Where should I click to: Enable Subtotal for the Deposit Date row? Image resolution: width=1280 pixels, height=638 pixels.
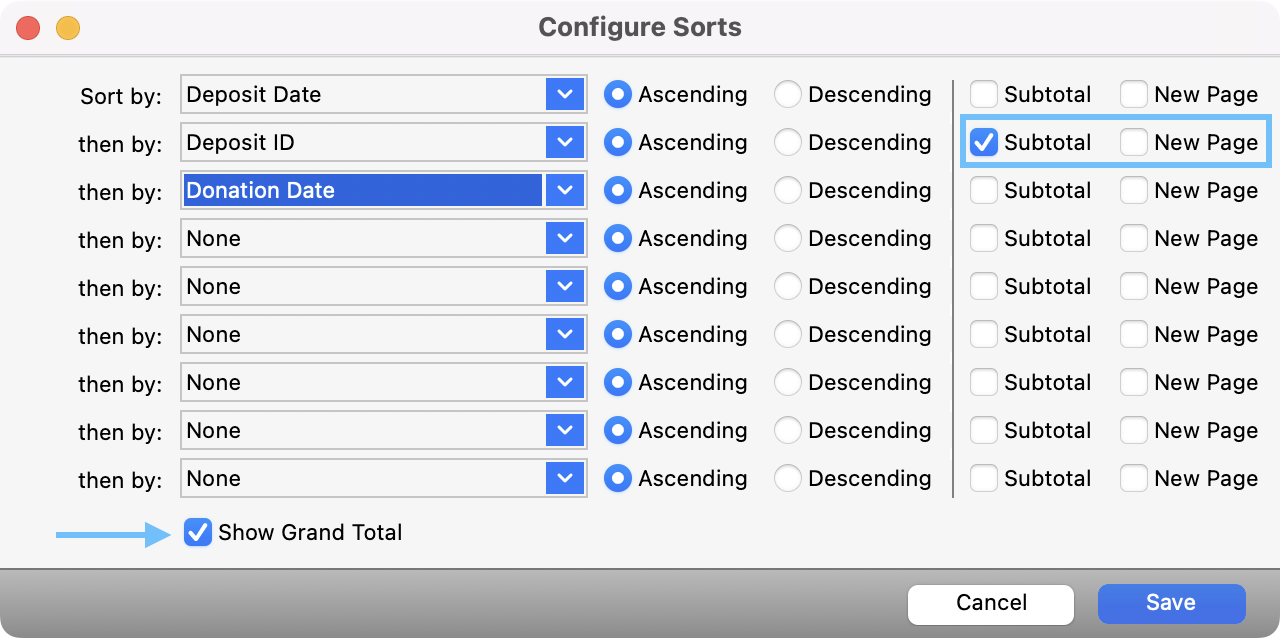[x=984, y=95]
